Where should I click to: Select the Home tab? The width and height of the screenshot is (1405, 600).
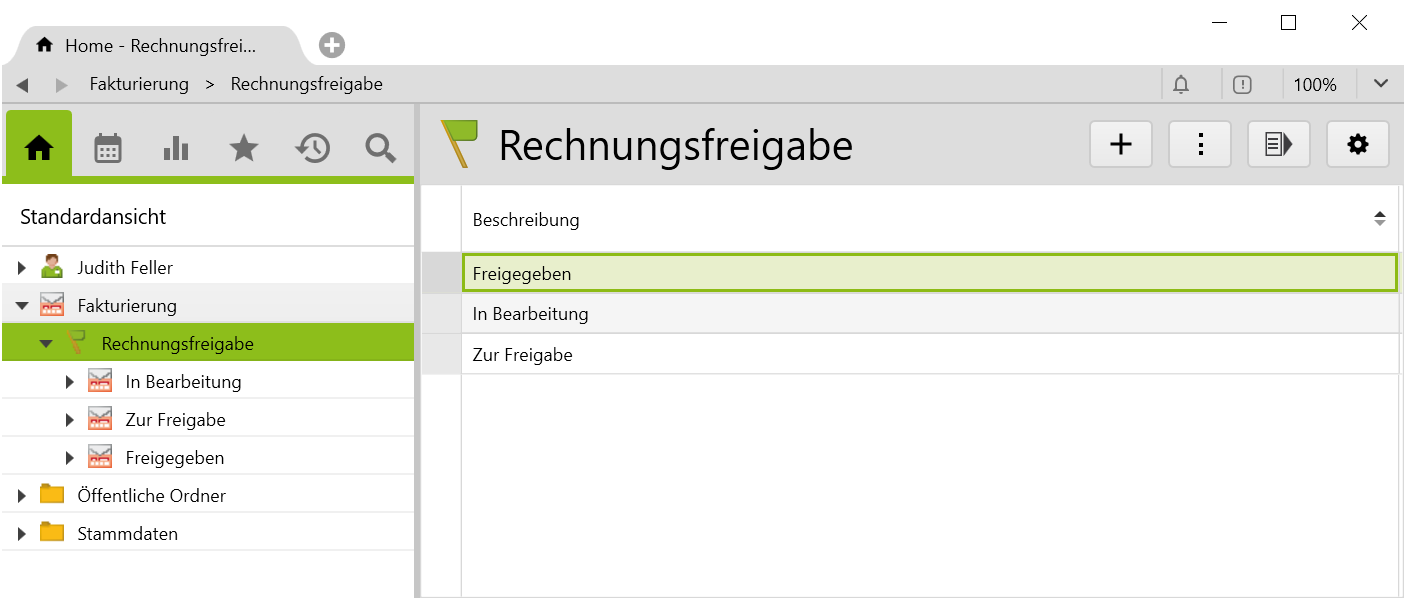click(150, 46)
